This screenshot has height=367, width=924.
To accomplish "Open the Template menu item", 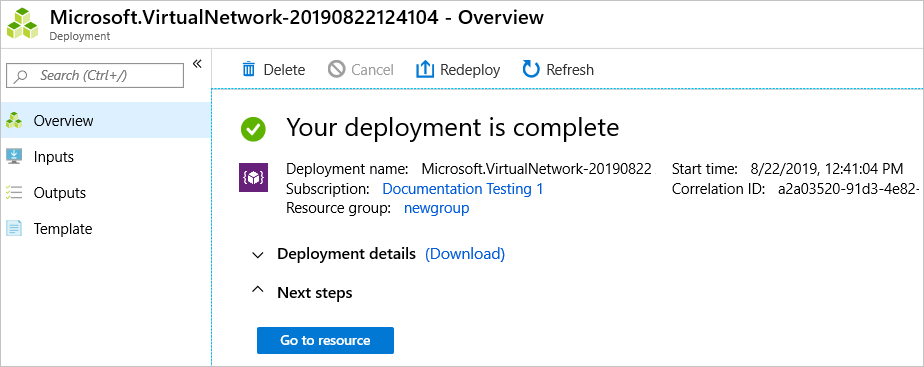I will coord(105,229).
